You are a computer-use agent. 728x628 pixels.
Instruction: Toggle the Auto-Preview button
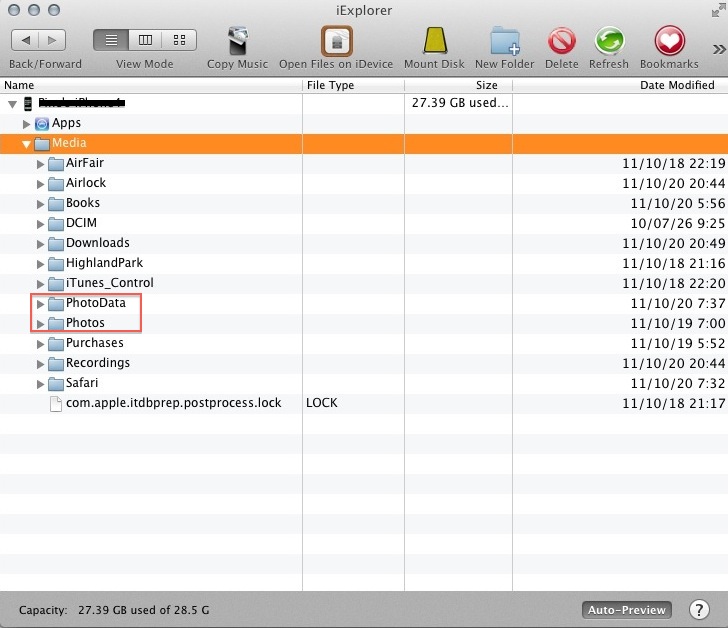point(626,609)
